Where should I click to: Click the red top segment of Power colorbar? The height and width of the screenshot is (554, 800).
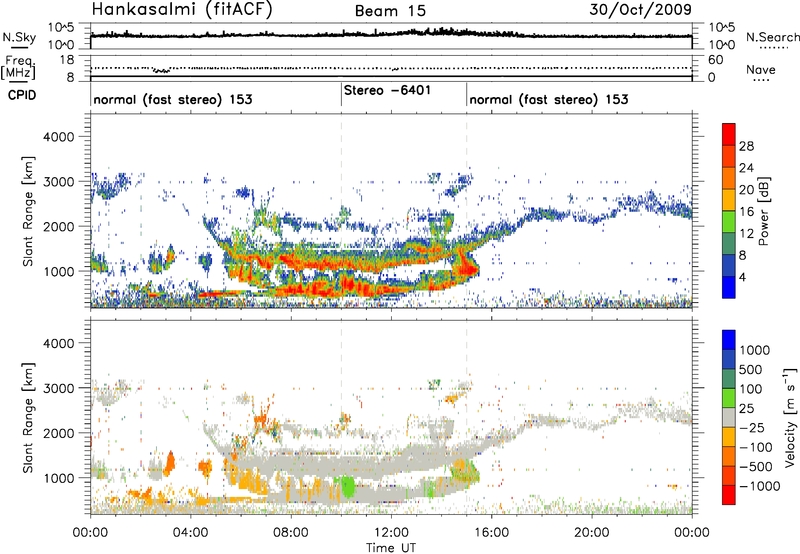click(x=729, y=134)
